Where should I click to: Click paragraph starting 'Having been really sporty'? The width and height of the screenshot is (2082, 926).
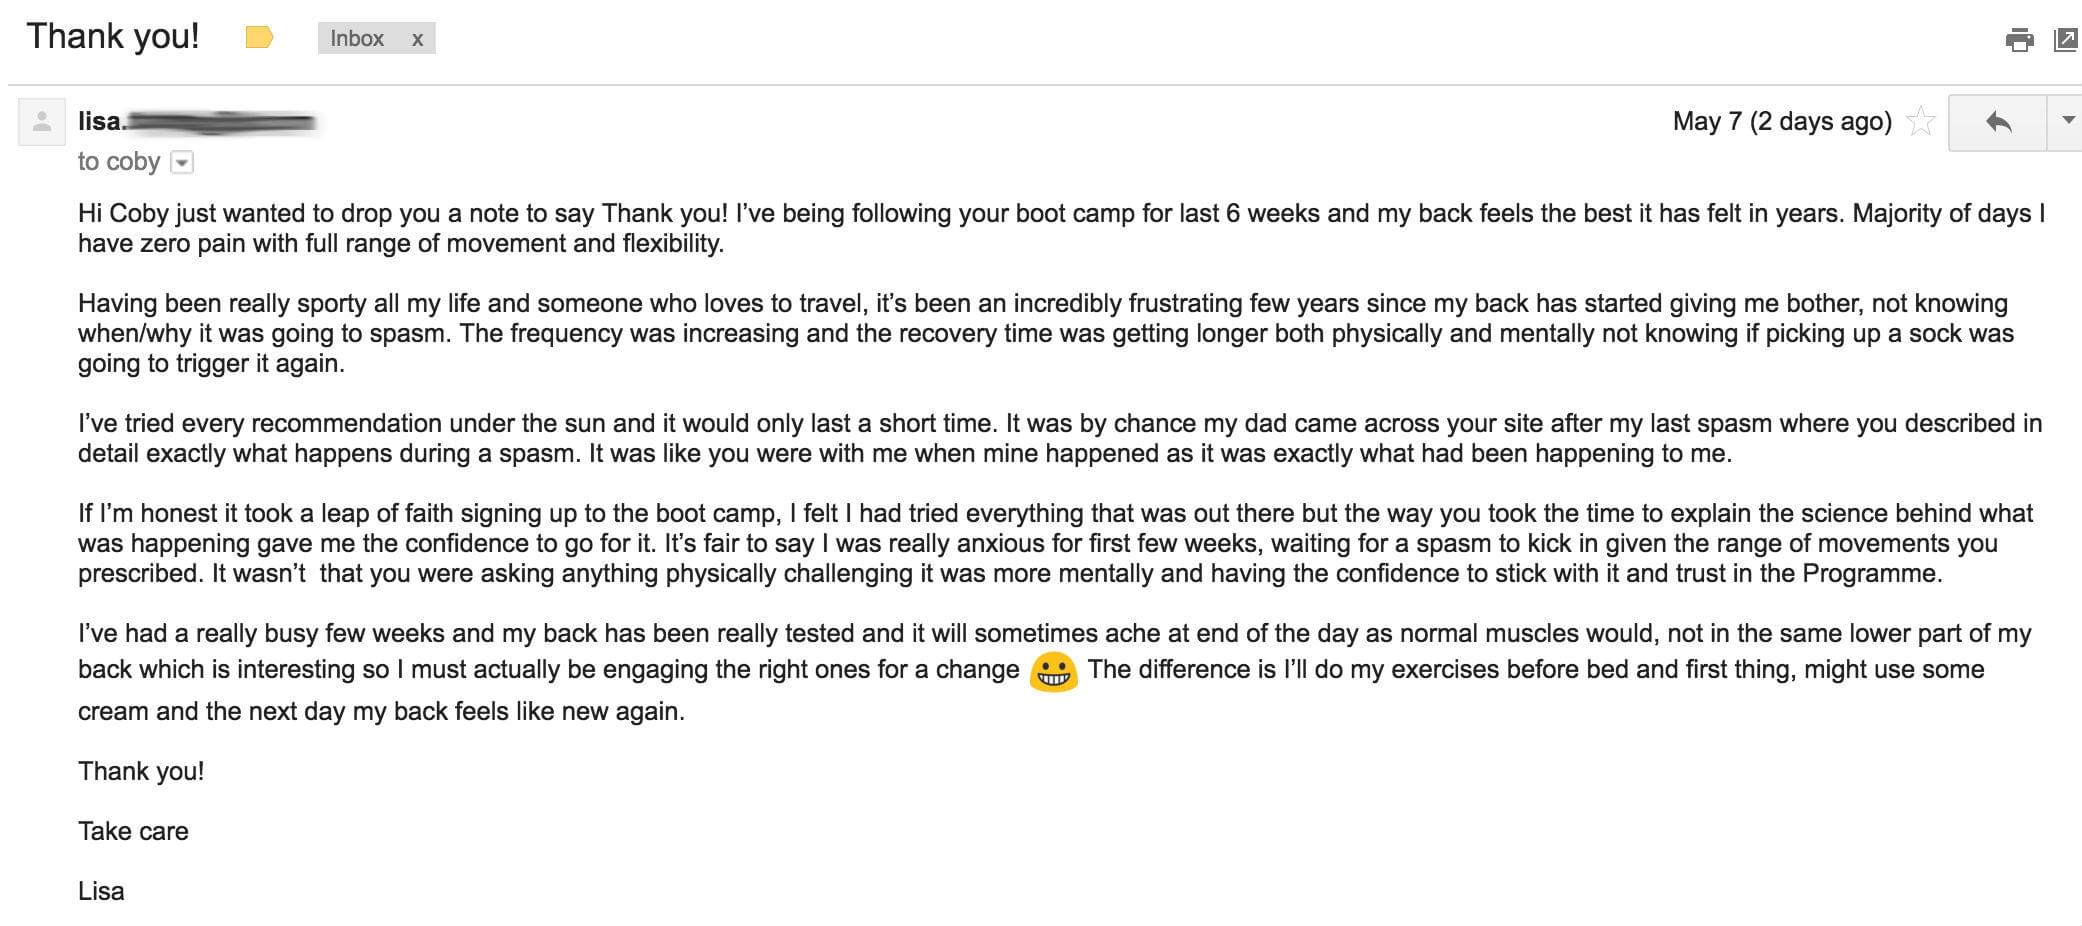(x=1046, y=333)
